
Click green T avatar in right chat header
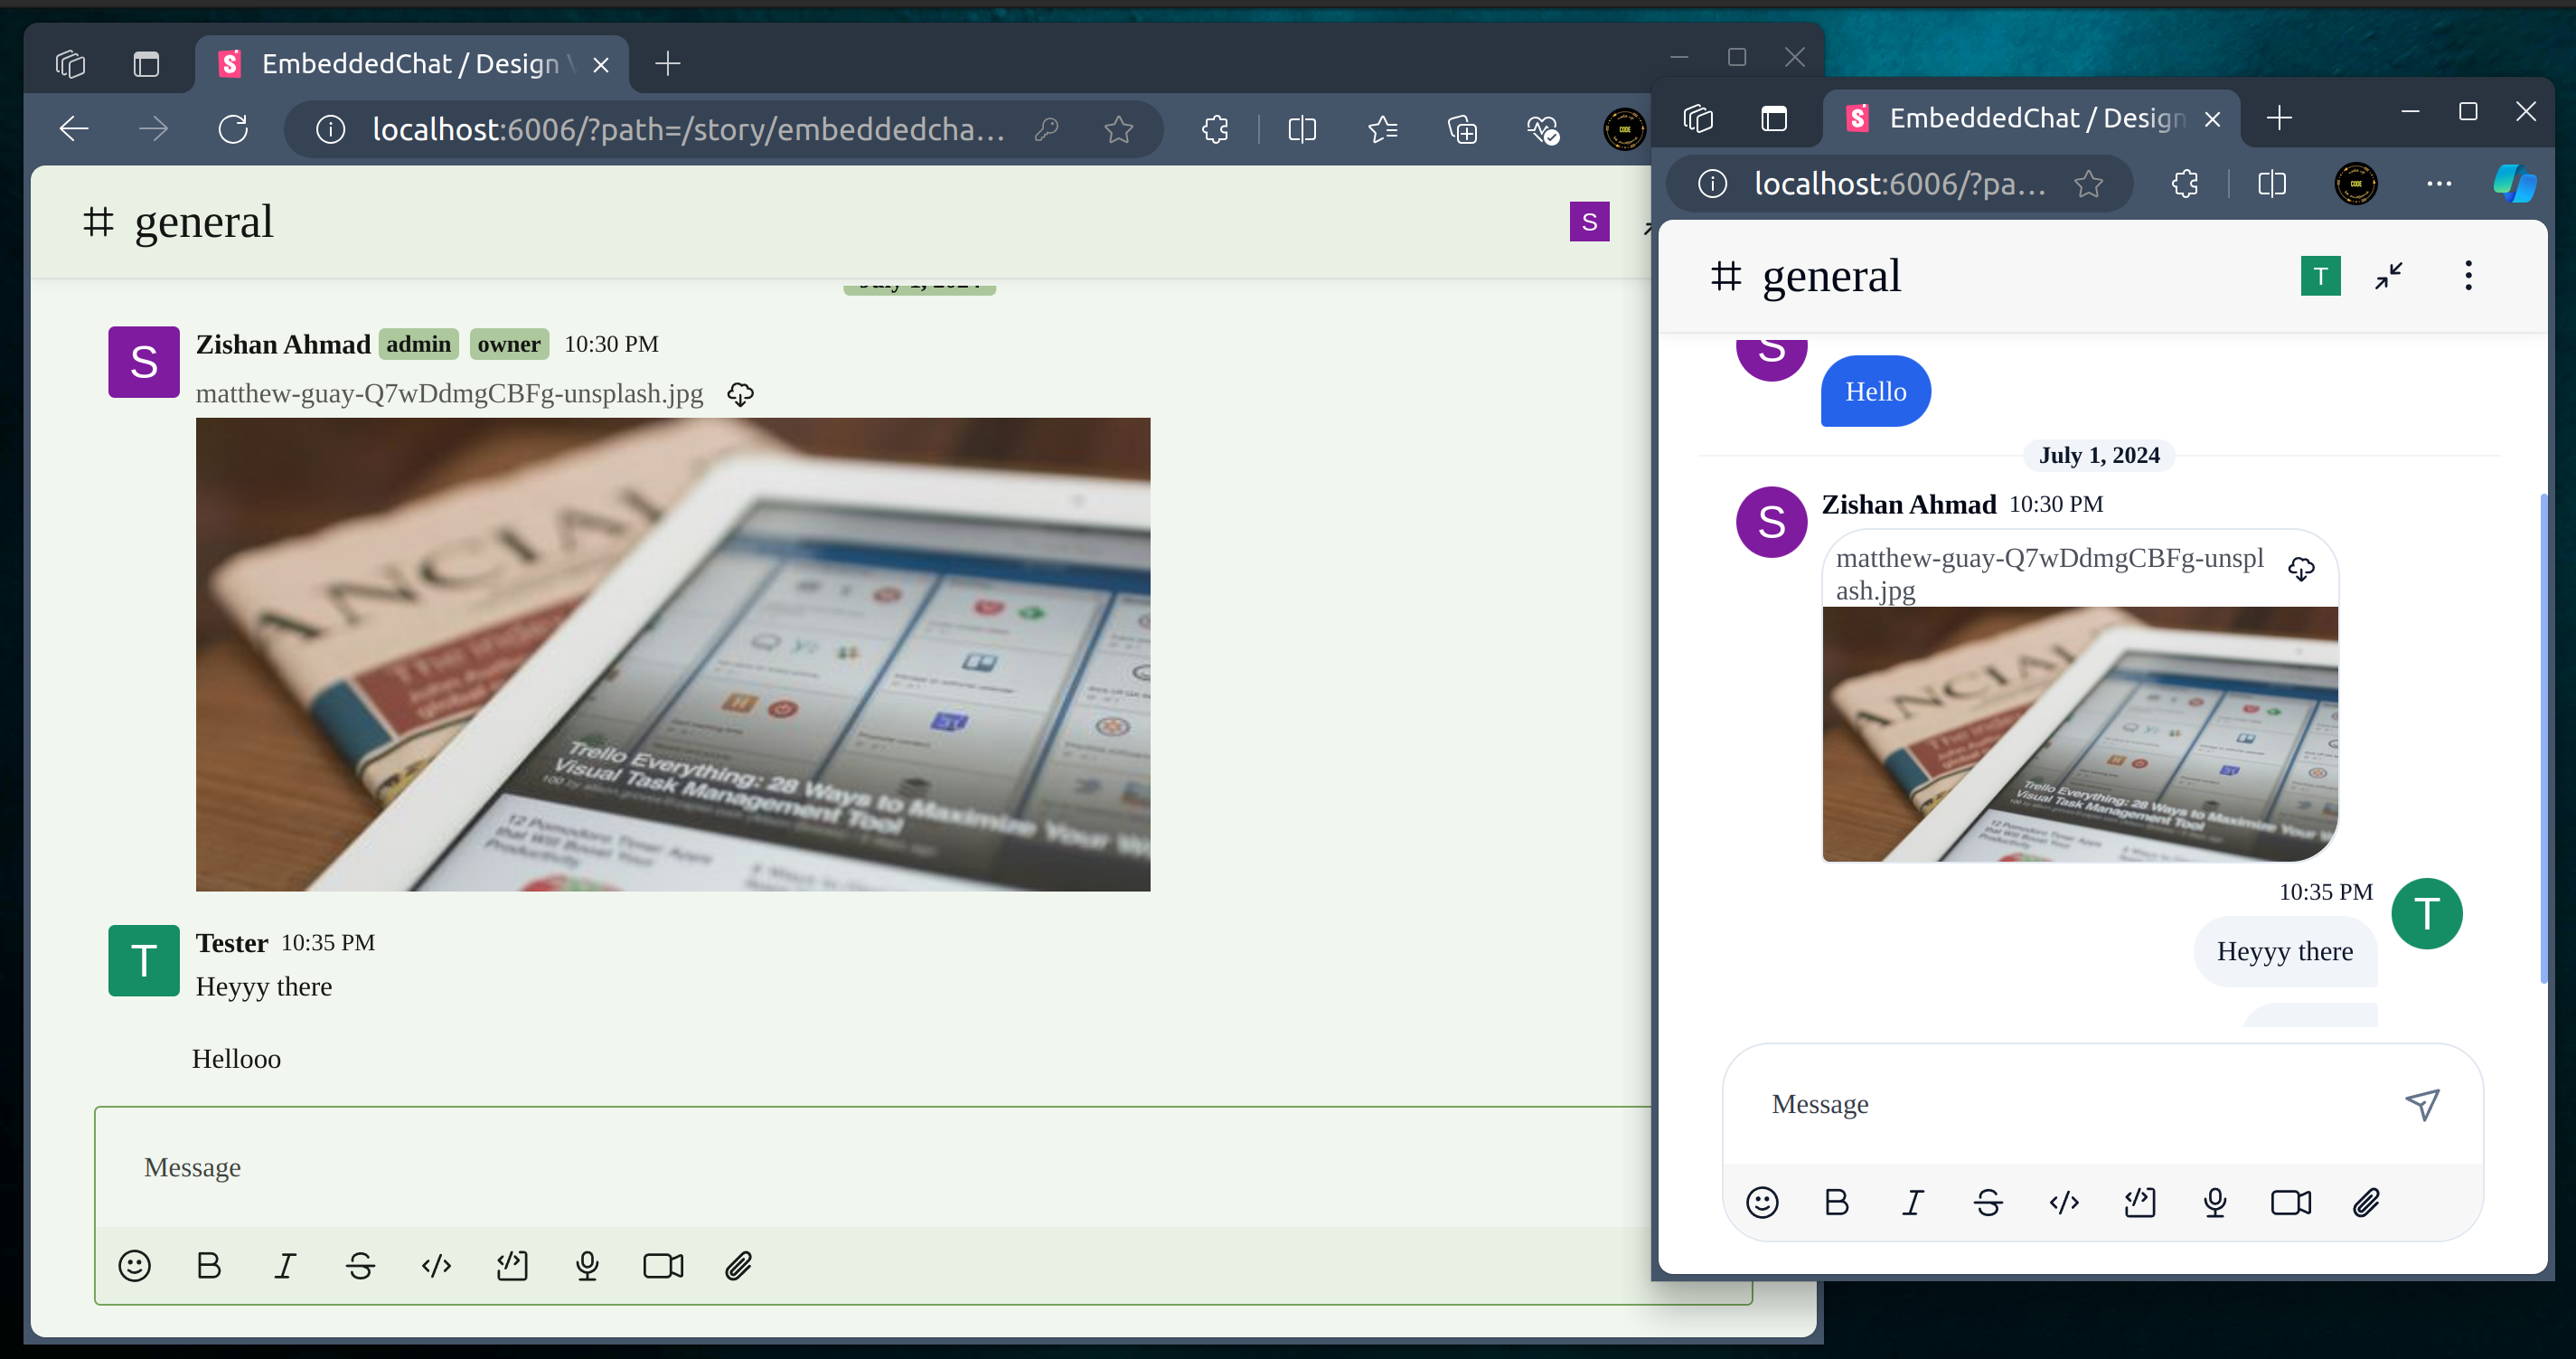2320,276
